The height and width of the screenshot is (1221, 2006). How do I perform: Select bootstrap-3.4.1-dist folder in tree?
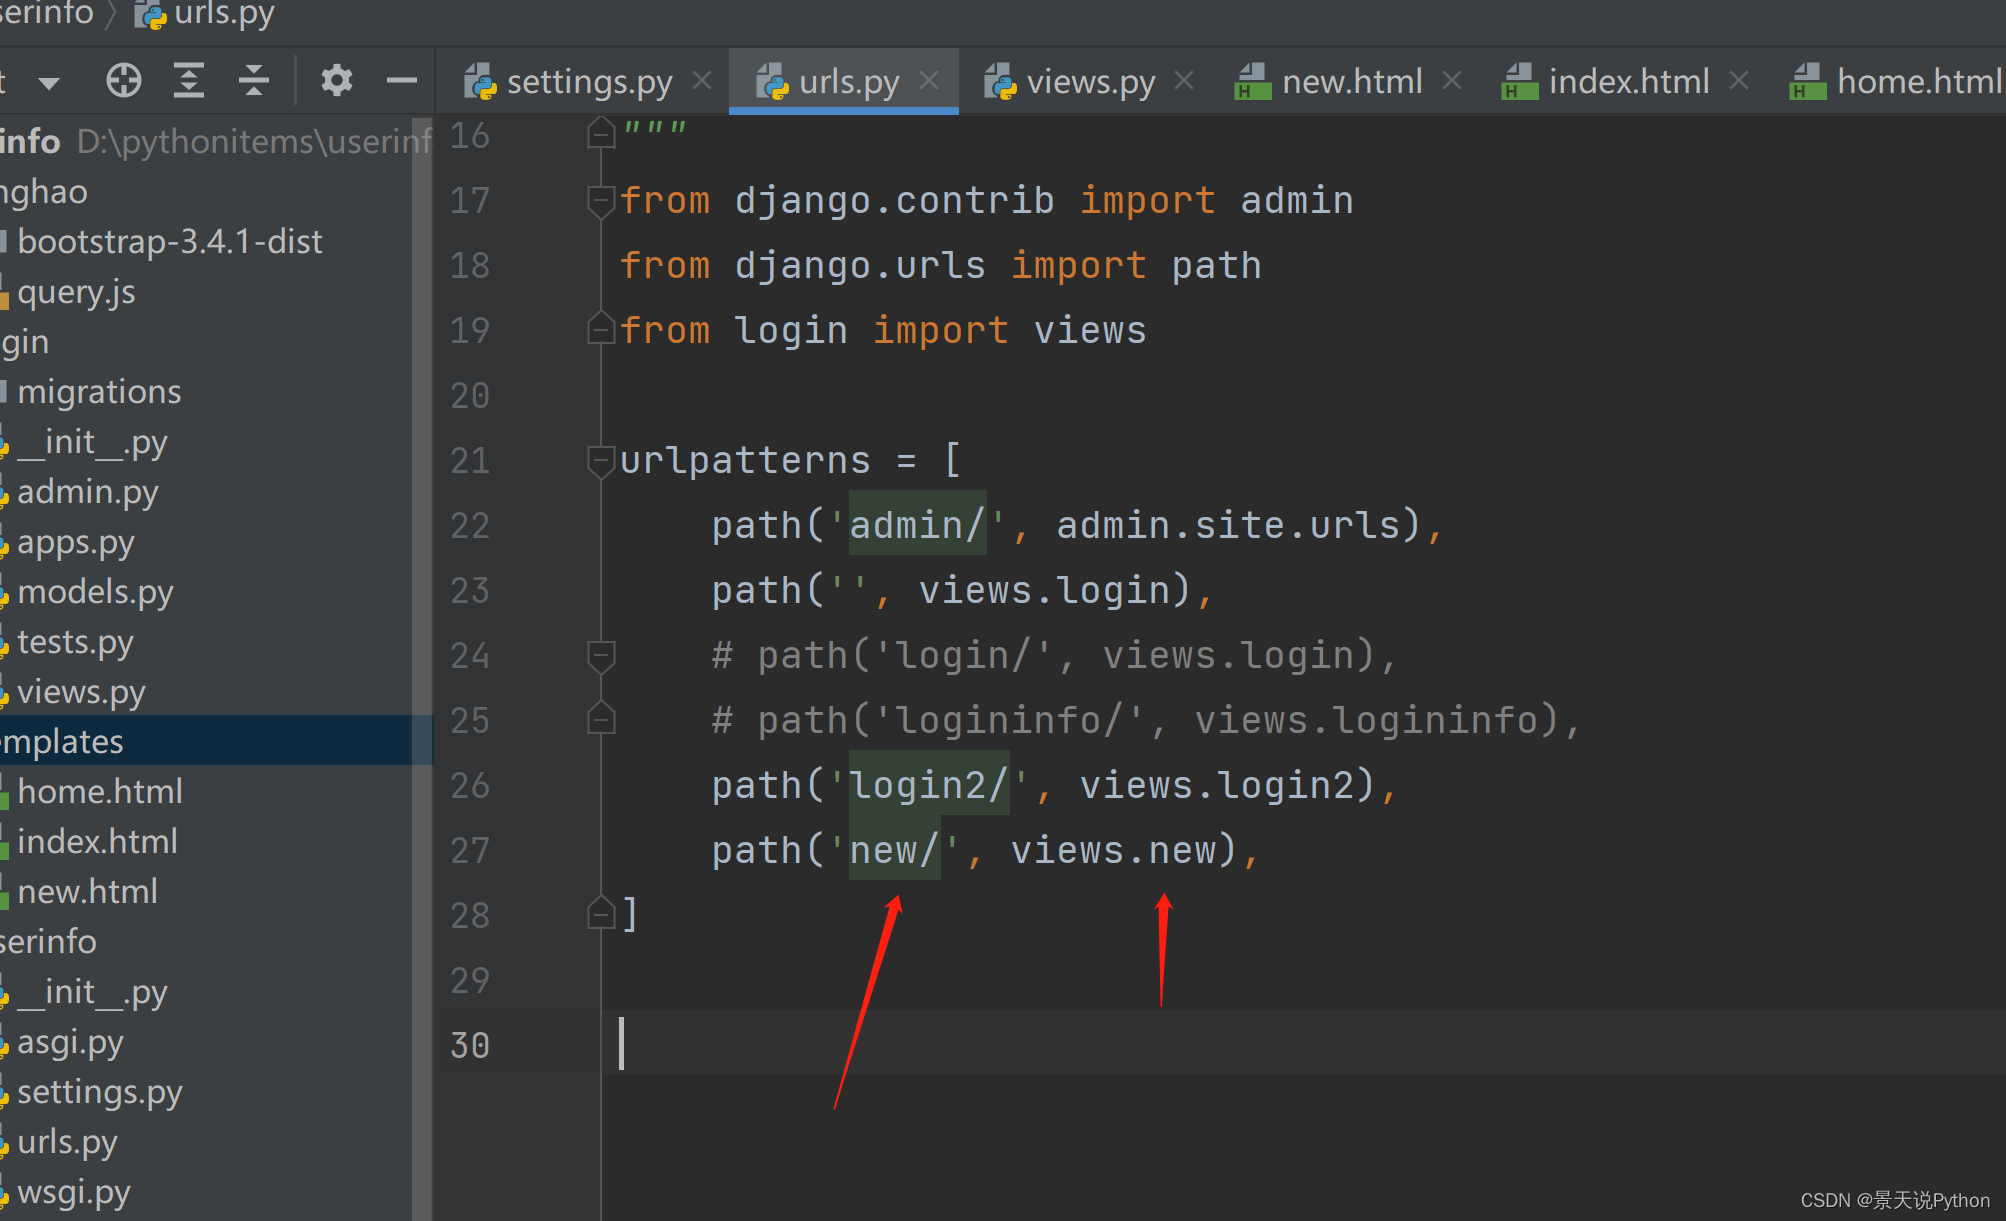169,241
